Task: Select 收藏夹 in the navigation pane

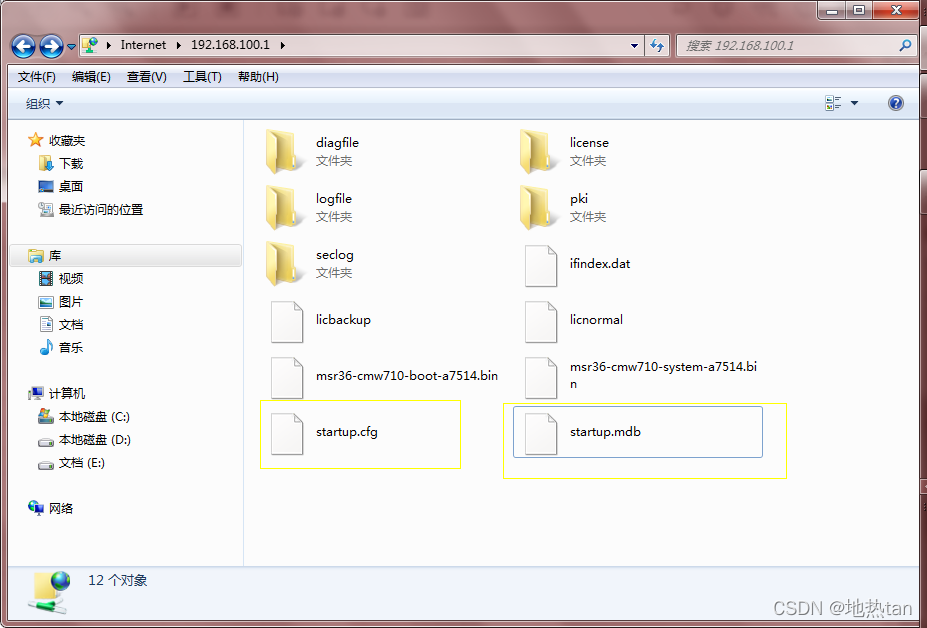Action: (x=57, y=140)
